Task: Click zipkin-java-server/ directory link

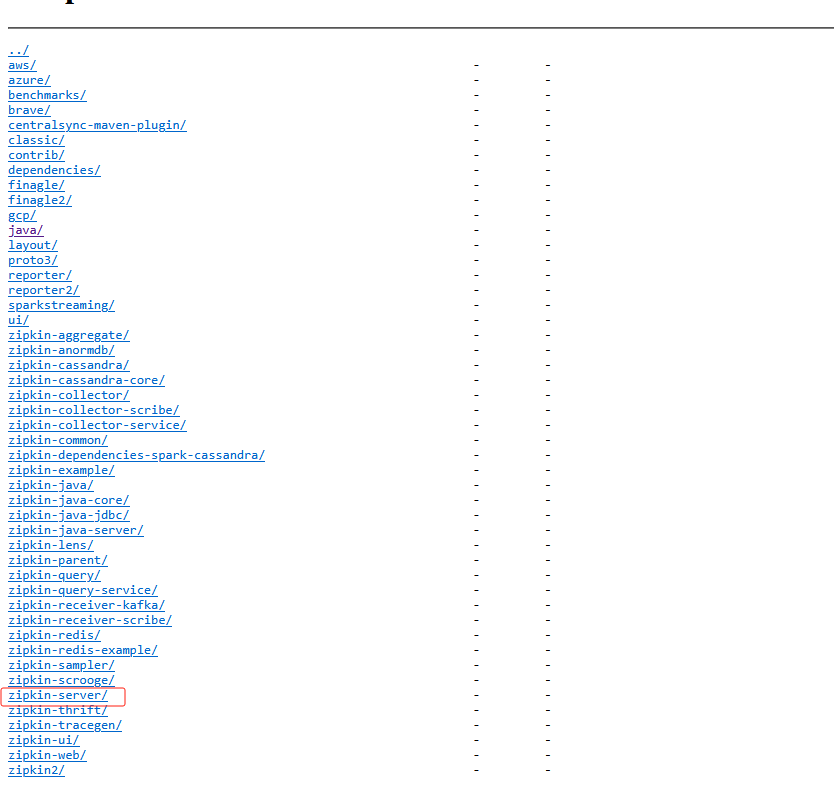Action: coord(76,530)
